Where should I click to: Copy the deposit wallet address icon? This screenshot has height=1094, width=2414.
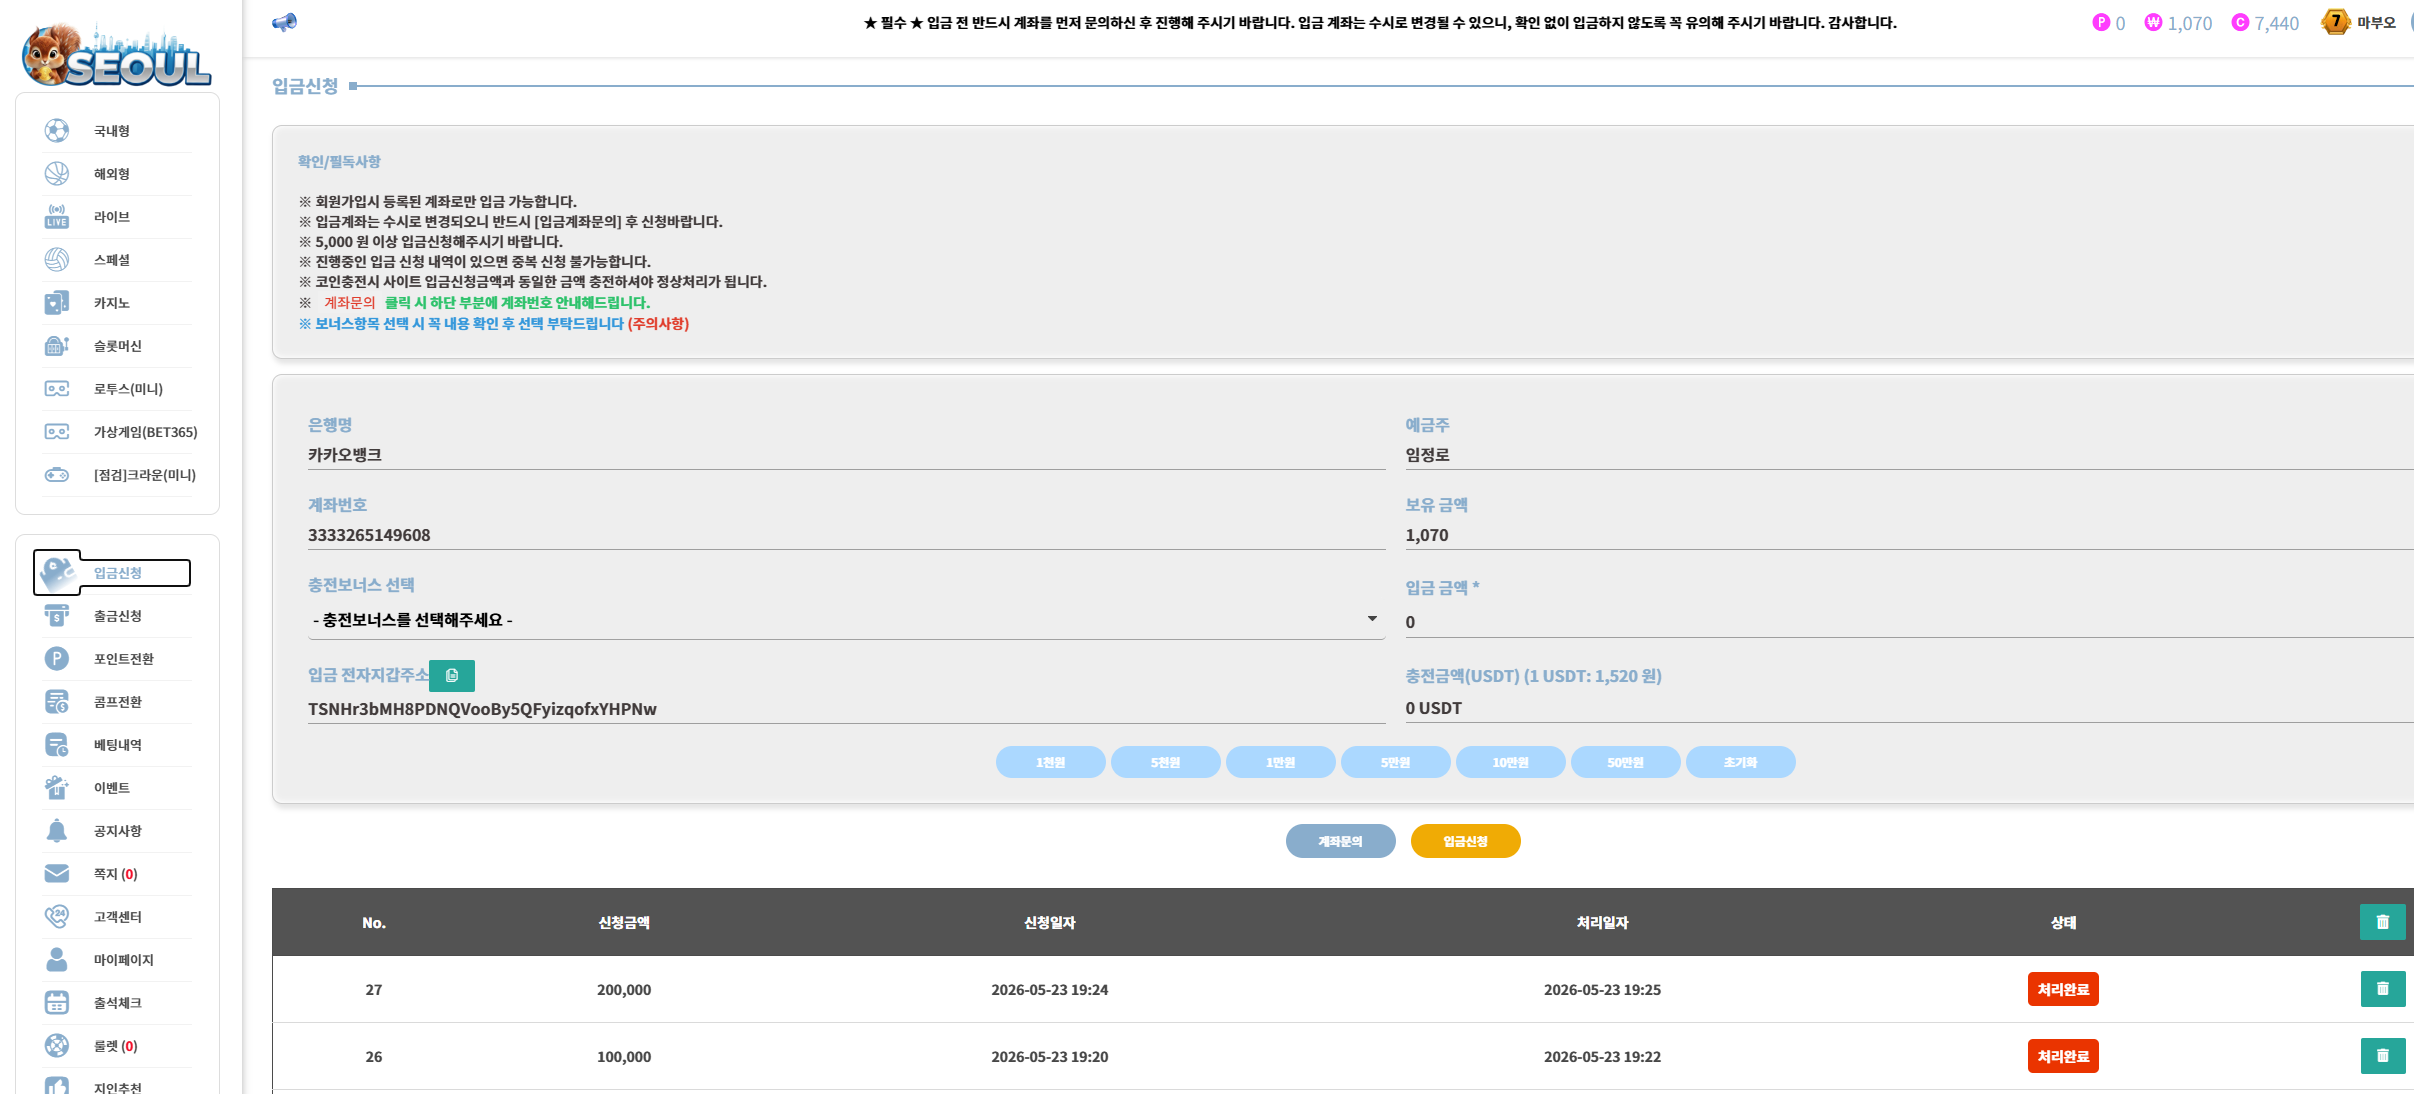tap(452, 676)
